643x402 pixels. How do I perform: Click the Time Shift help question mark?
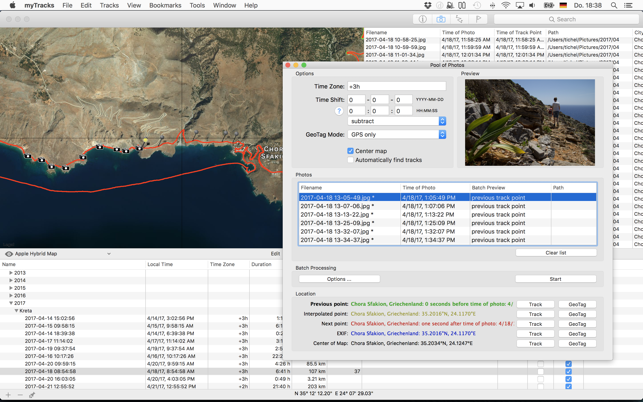[x=339, y=111]
